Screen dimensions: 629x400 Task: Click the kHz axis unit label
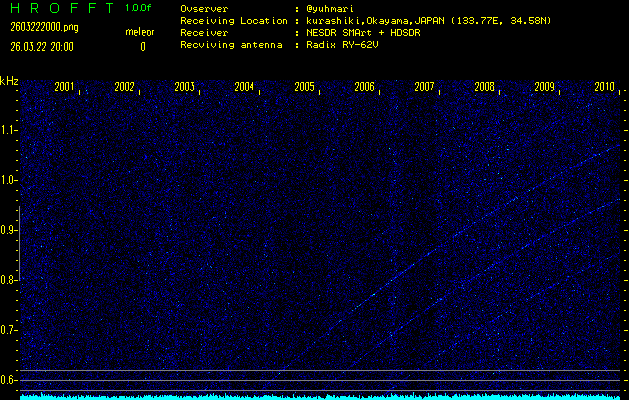tap(9, 81)
